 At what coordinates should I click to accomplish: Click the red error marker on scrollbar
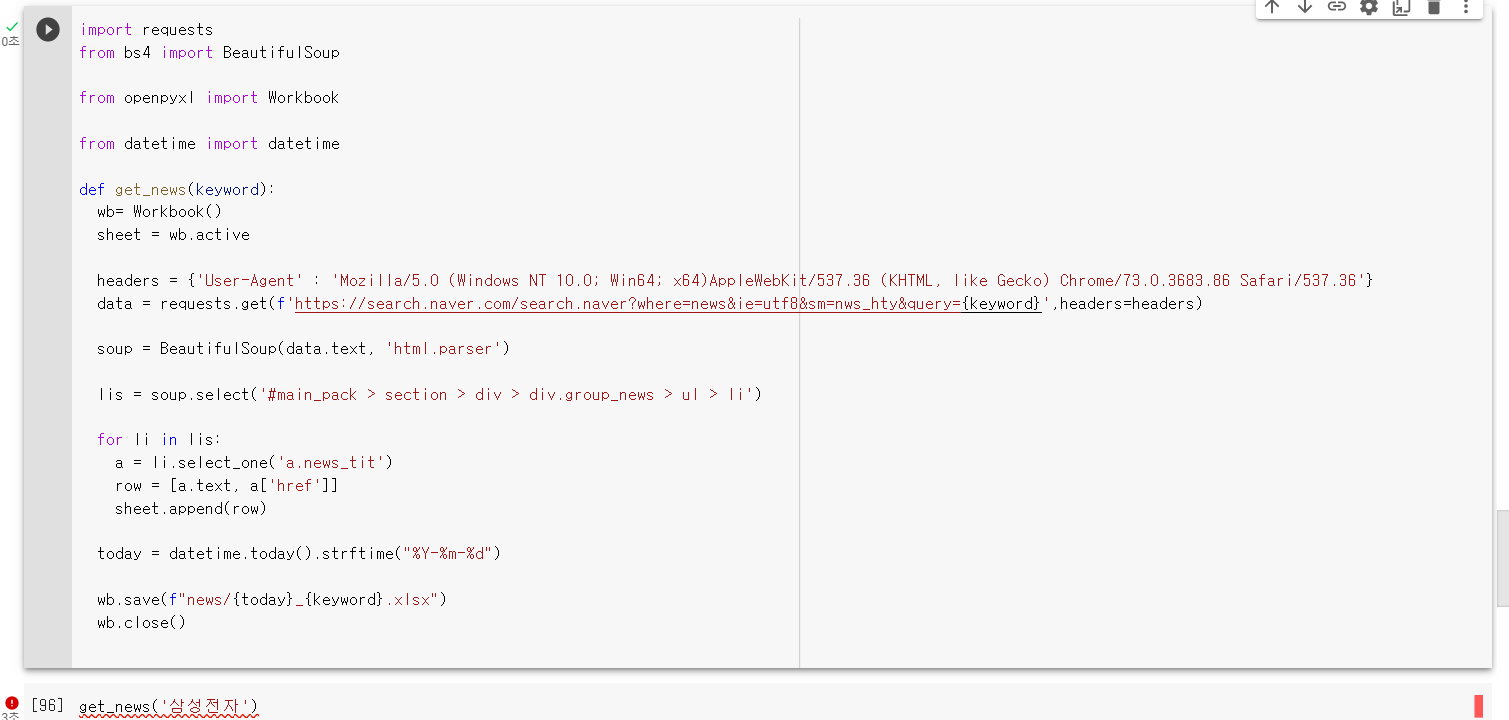pyautogui.click(x=1478, y=706)
